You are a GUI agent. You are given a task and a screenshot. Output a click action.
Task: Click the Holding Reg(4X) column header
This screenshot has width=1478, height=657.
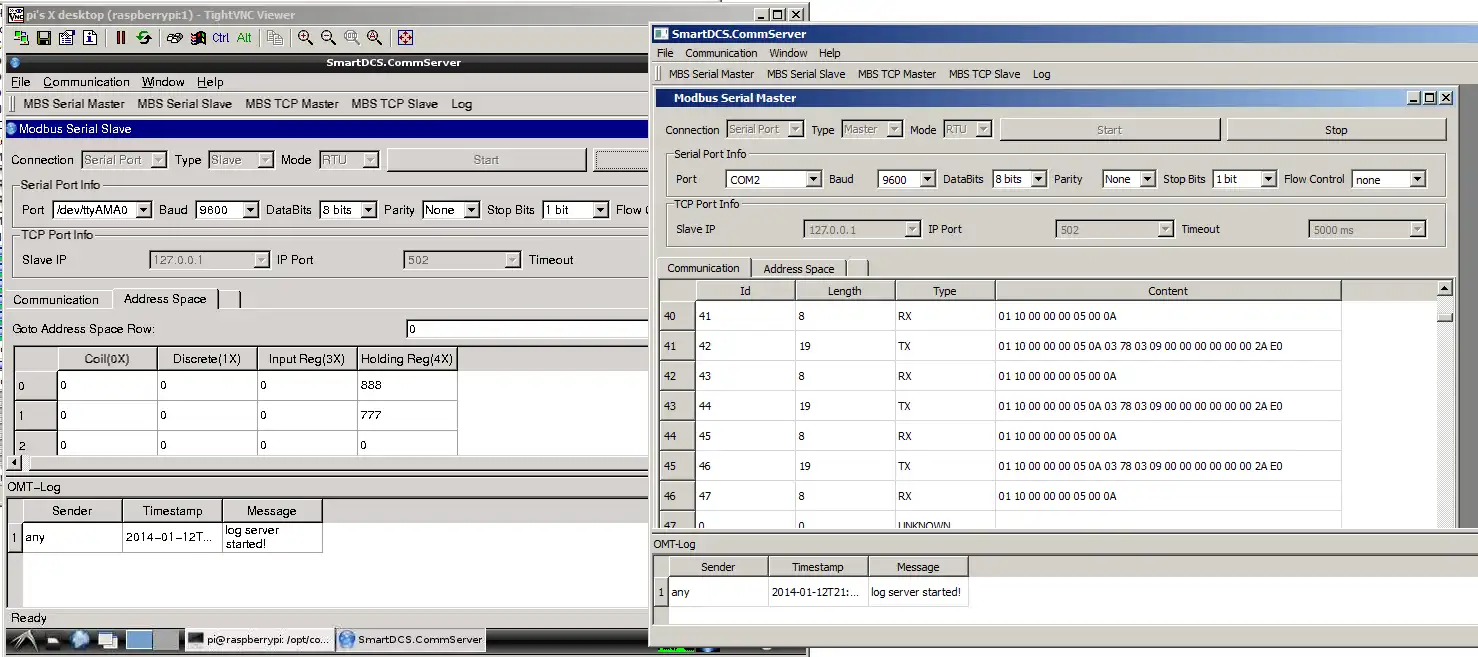(407, 359)
